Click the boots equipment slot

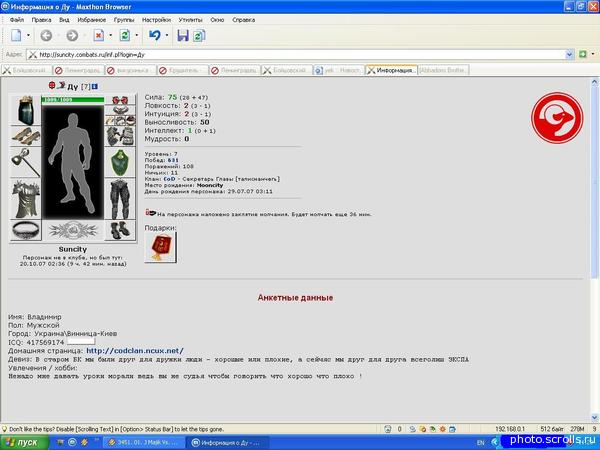(x=120, y=230)
